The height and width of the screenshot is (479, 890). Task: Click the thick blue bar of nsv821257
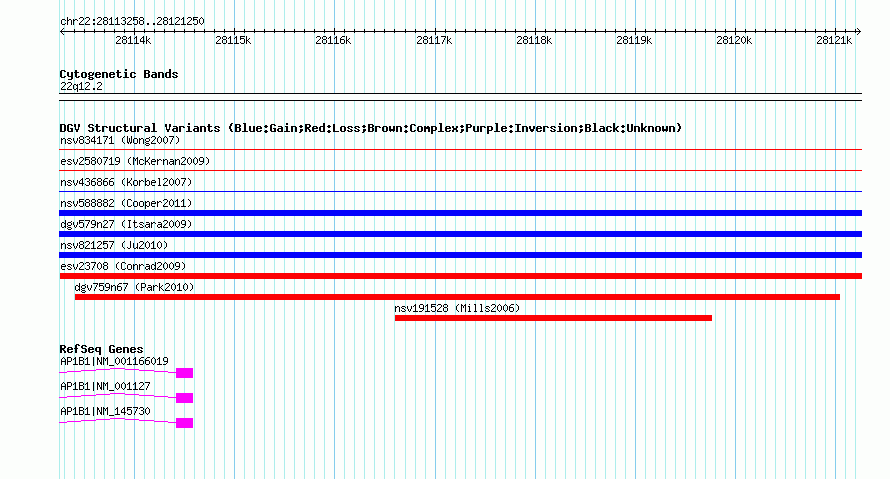point(460,255)
